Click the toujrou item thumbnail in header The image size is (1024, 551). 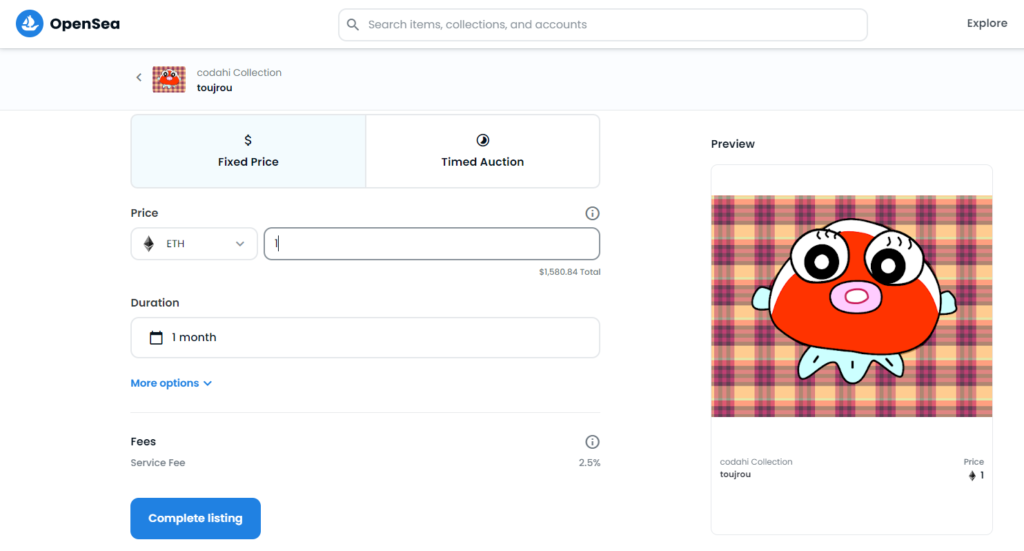169,80
